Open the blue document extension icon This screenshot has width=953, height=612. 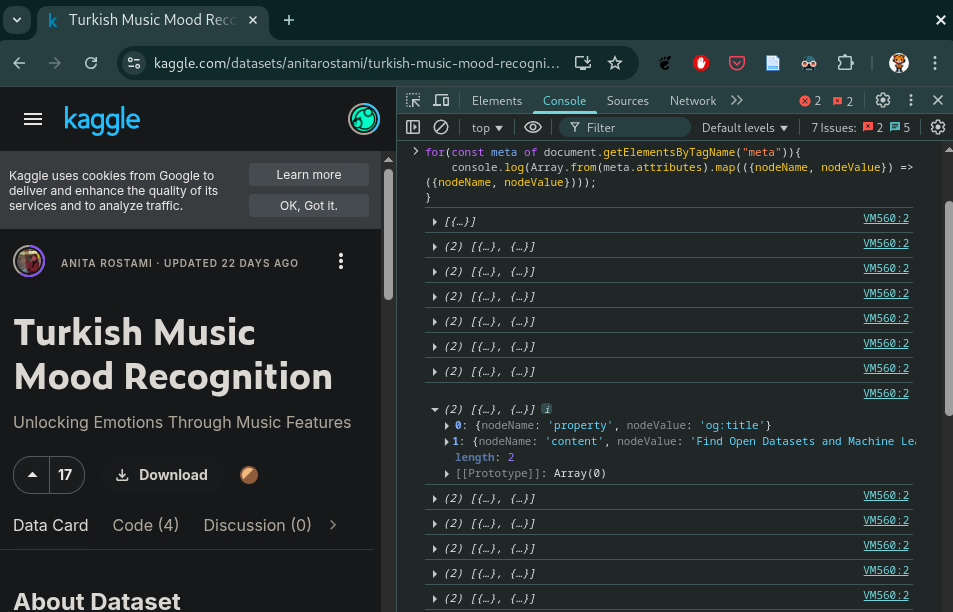tap(772, 63)
